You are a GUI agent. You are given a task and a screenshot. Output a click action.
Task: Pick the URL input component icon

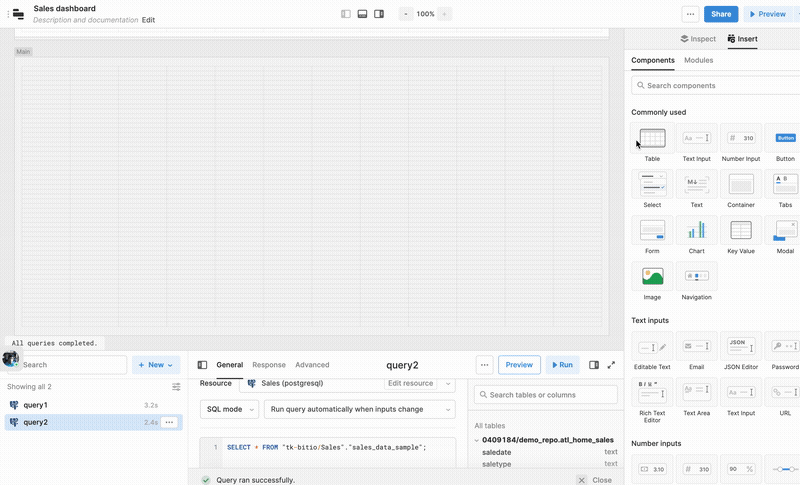pyautogui.click(x=785, y=393)
